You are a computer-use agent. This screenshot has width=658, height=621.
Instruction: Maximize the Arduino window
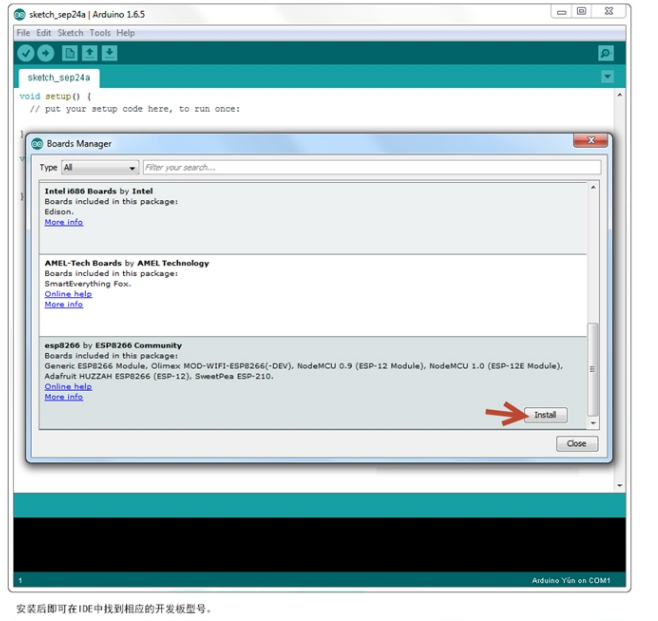(x=581, y=12)
